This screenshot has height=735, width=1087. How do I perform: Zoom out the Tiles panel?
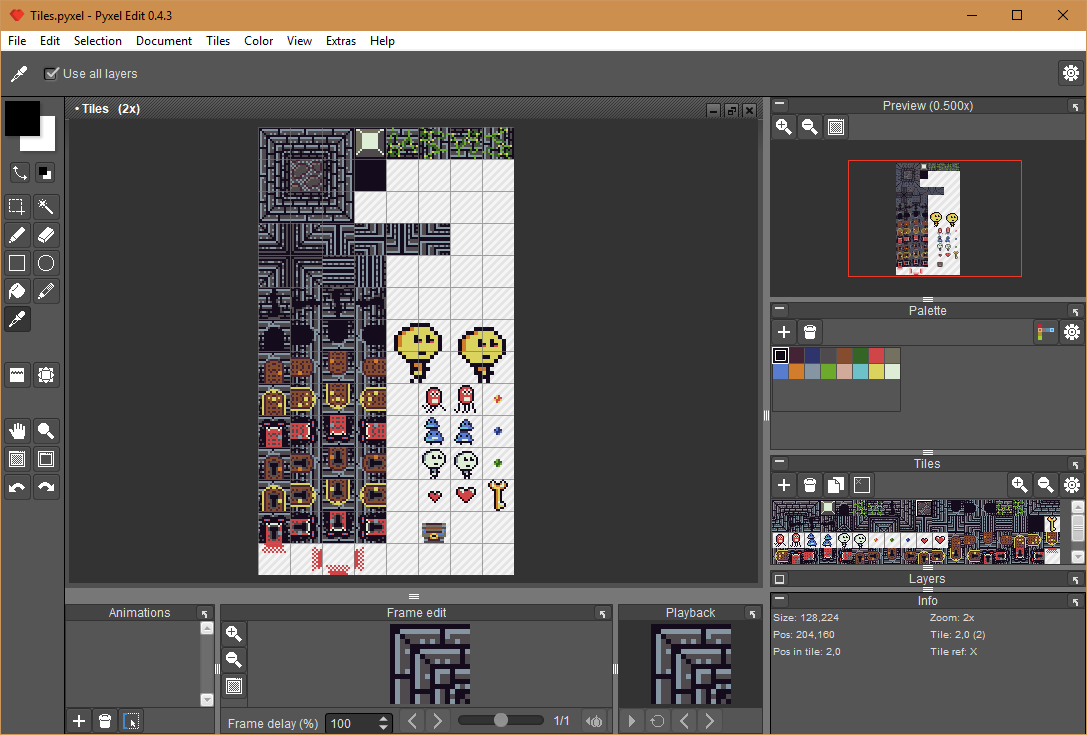[x=1045, y=485]
